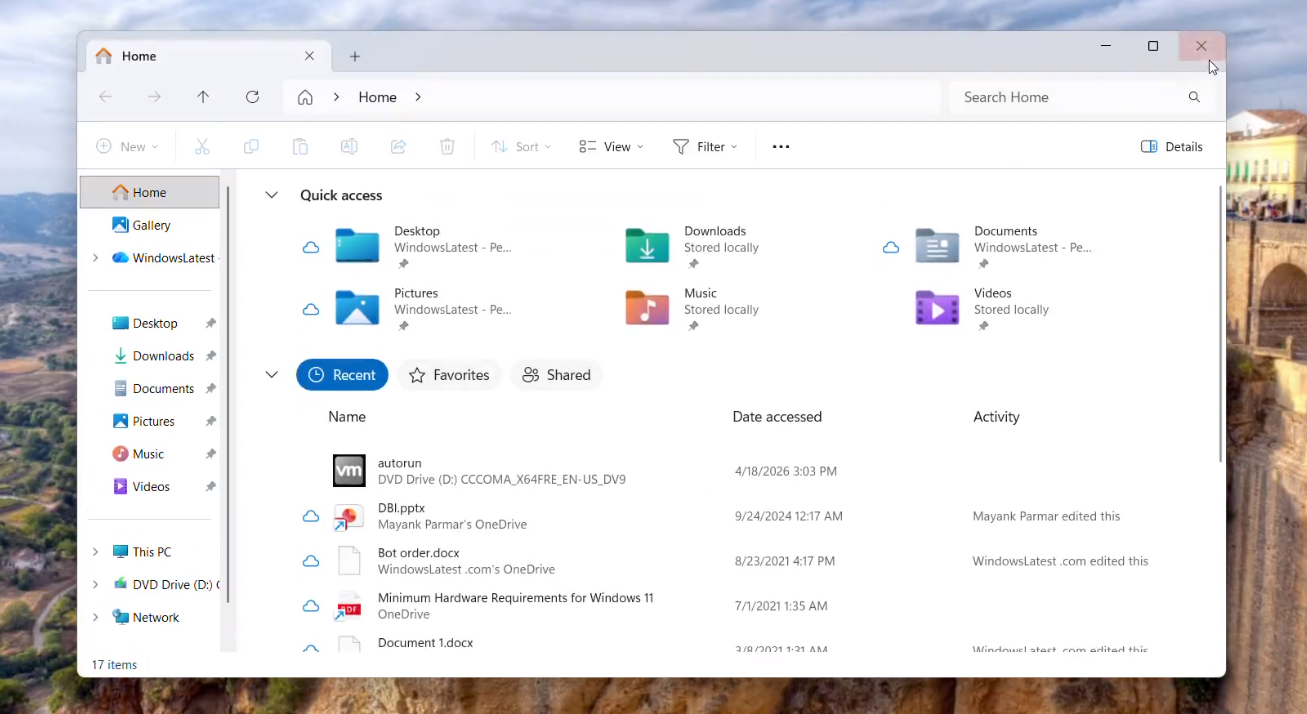Select the Minimum Hardware Requirements PDF icon
1307x714 pixels.
(x=349, y=606)
